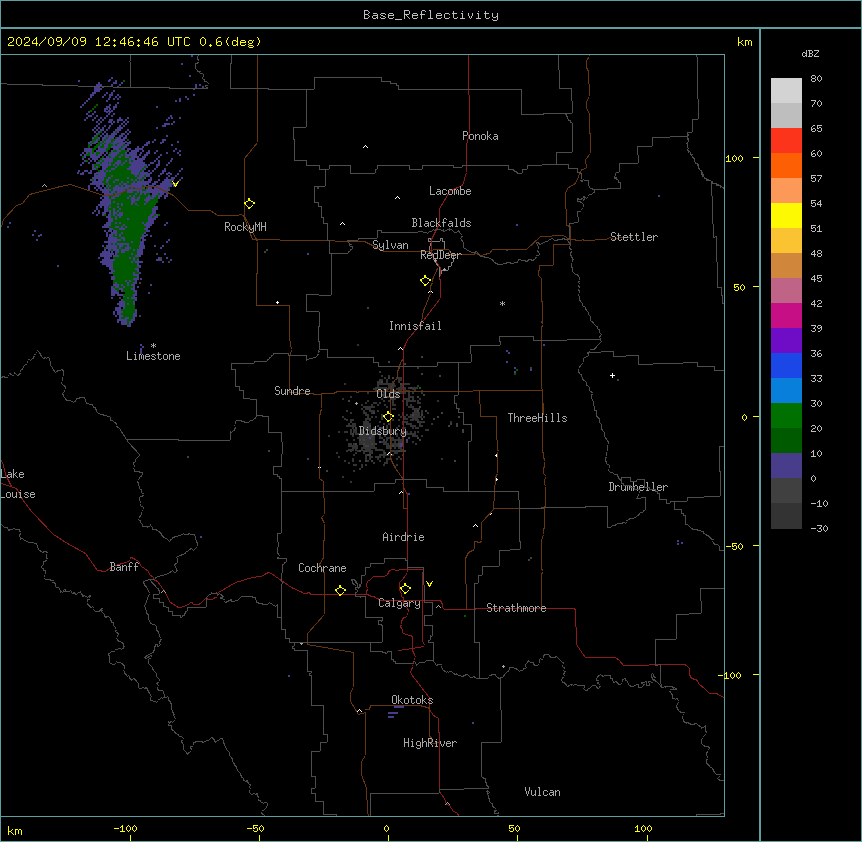Select the Vulcan city label
Viewport: 862px width, 842px height.
(543, 792)
